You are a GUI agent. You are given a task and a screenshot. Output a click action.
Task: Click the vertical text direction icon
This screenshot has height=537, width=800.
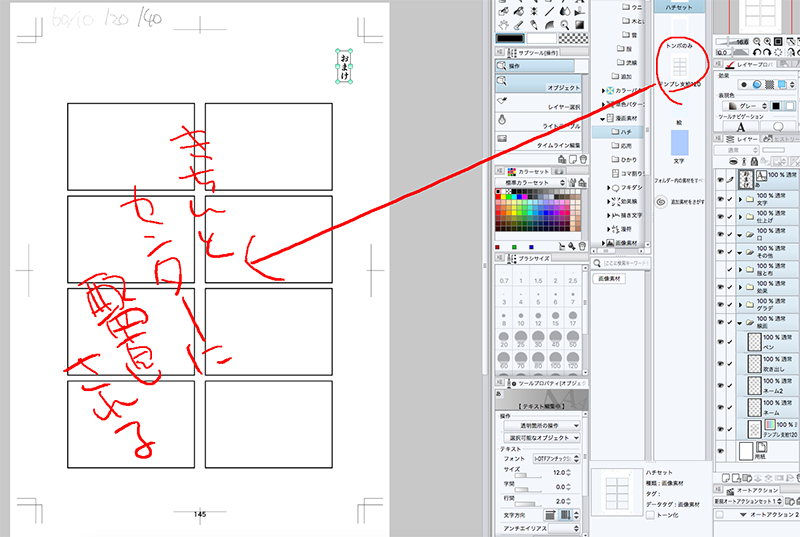point(565,515)
